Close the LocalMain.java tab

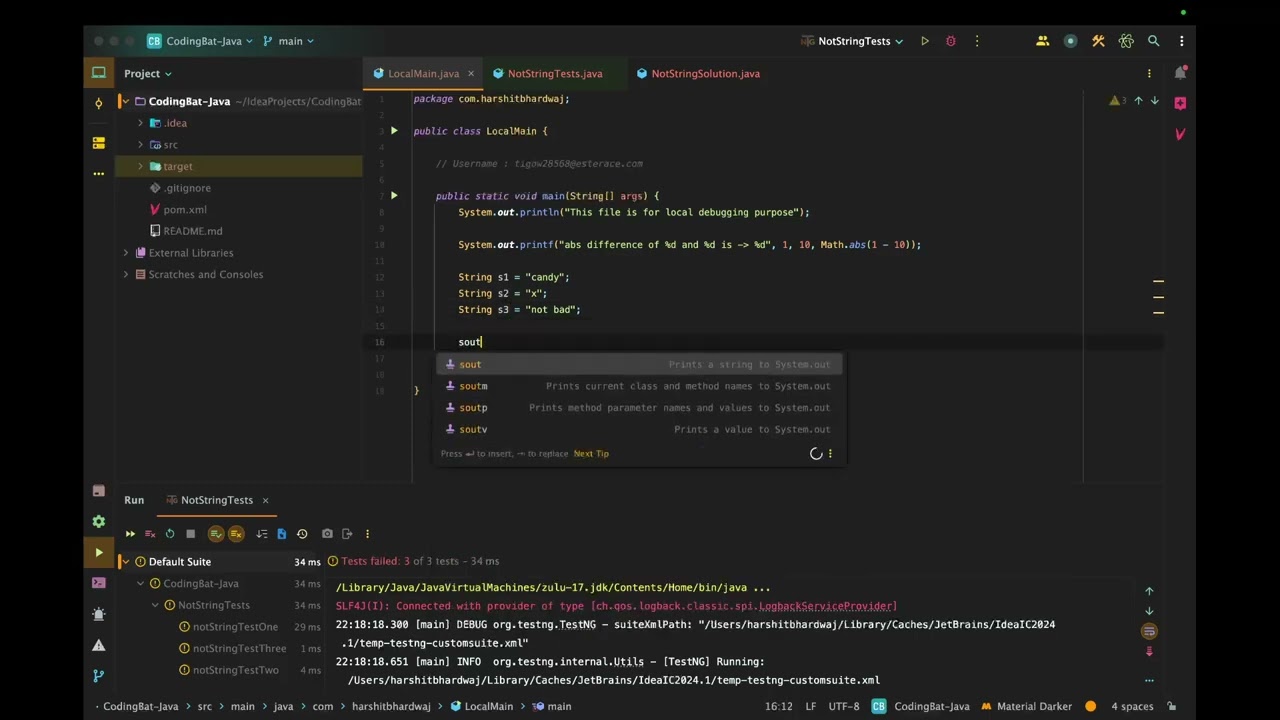(x=471, y=73)
